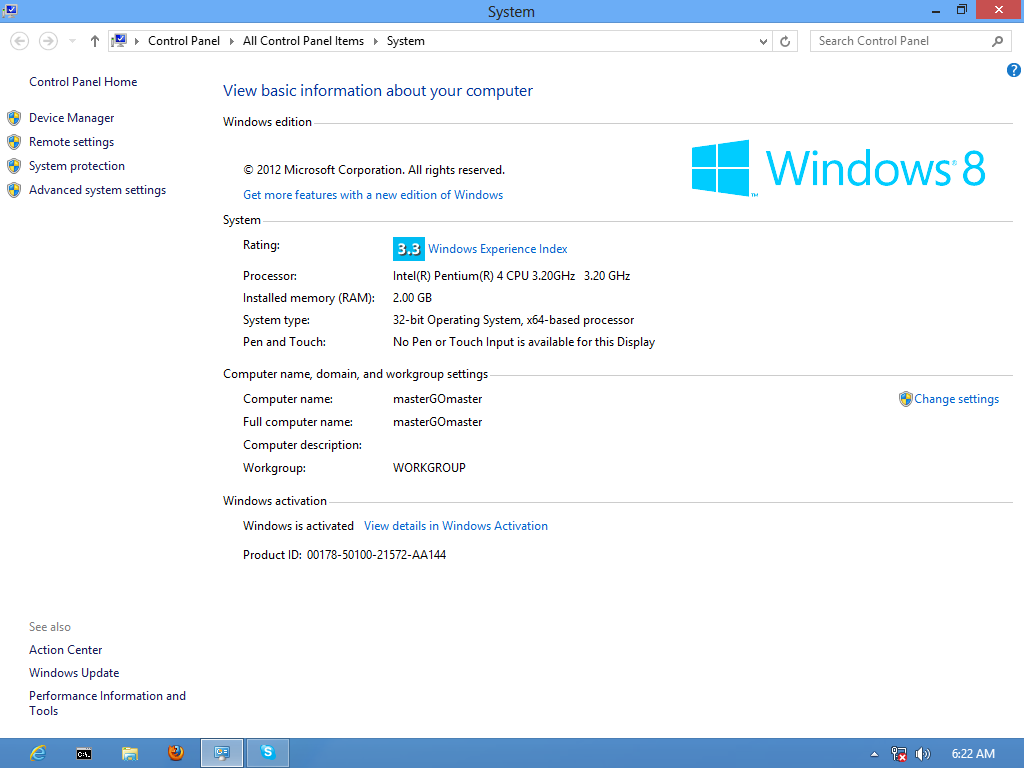This screenshot has height=768, width=1024.
Task: Click the shield icon beside System protection
Action: click(x=14, y=166)
